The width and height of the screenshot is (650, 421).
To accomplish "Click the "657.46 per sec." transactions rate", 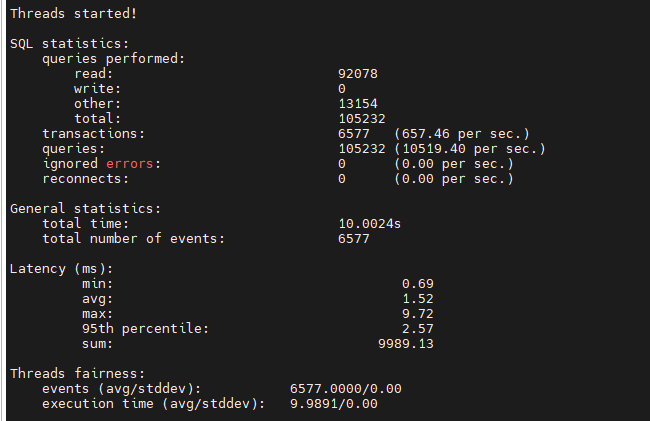I will (x=460, y=133).
